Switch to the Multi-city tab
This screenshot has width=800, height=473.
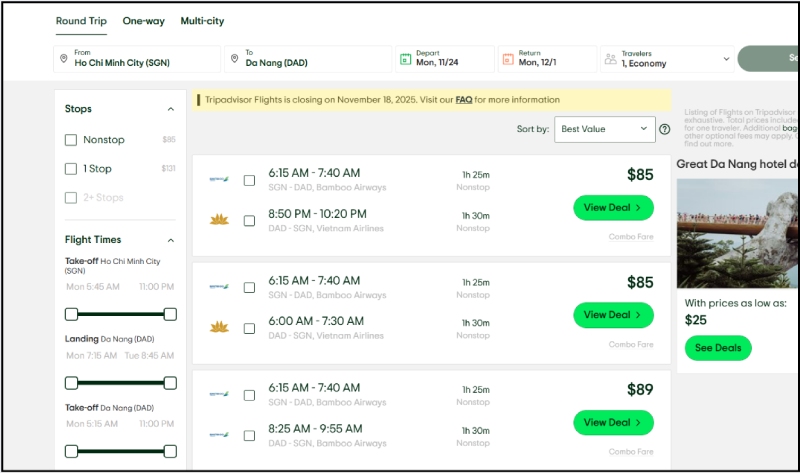202,21
